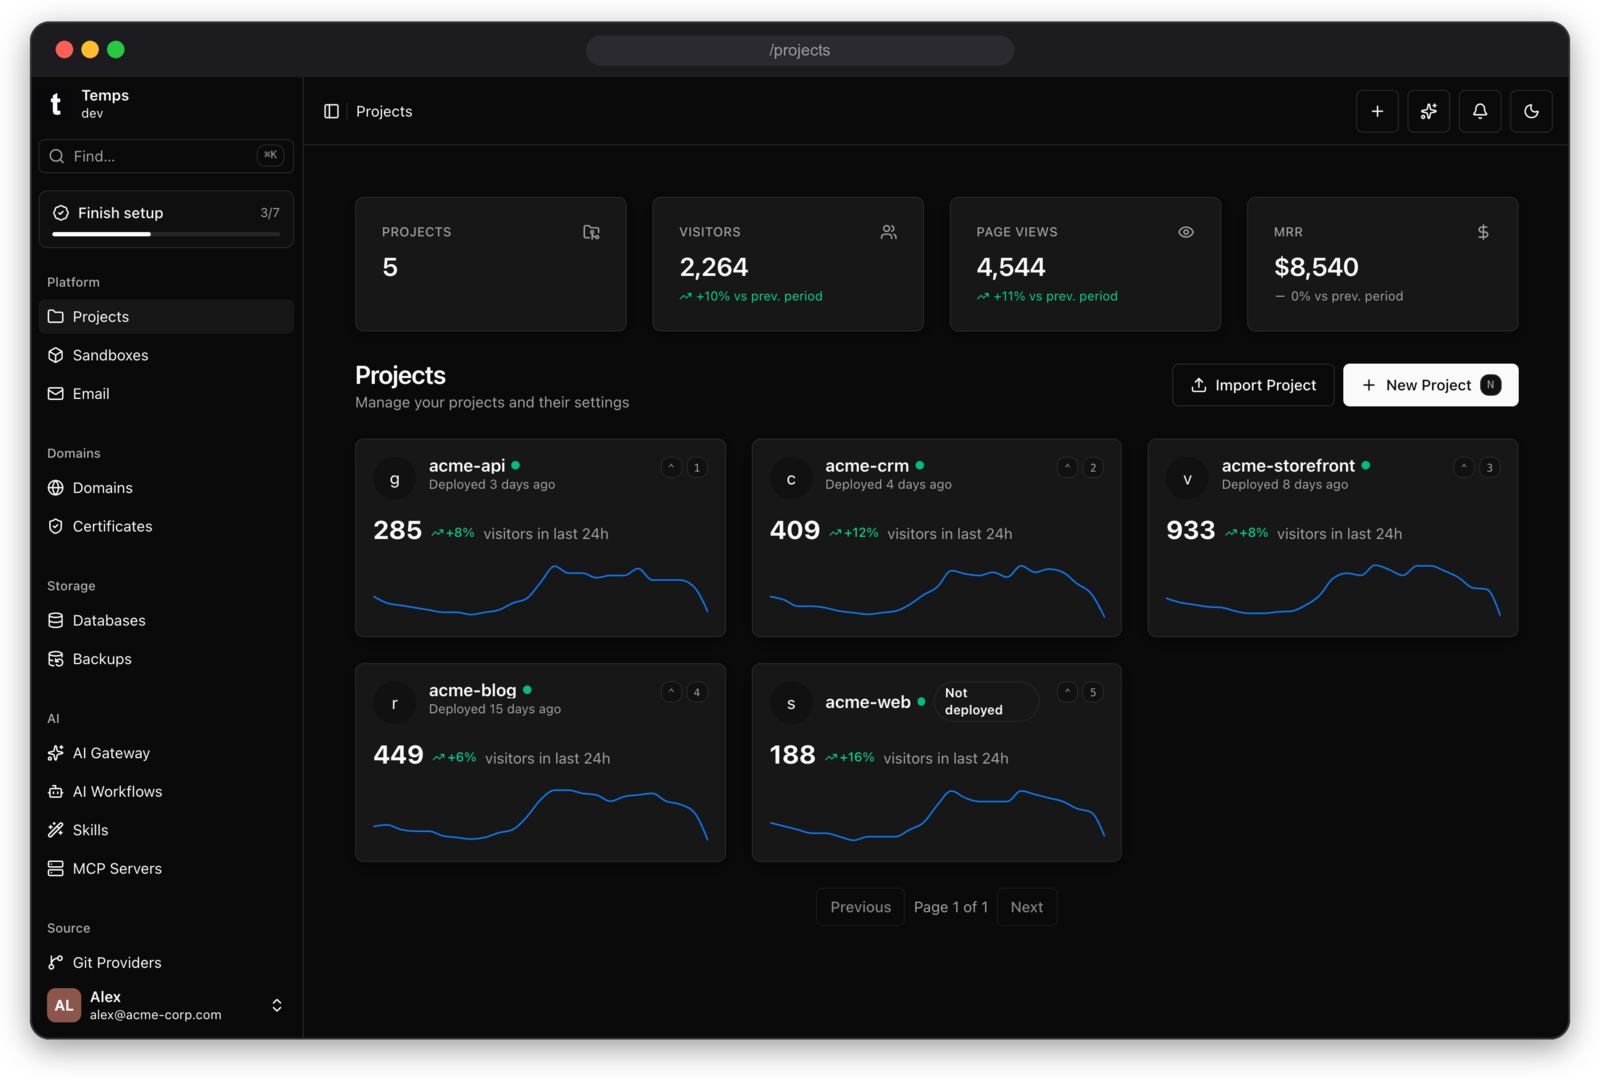
Task: Toggle the sidebar panel icon
Action: (331, 111)
